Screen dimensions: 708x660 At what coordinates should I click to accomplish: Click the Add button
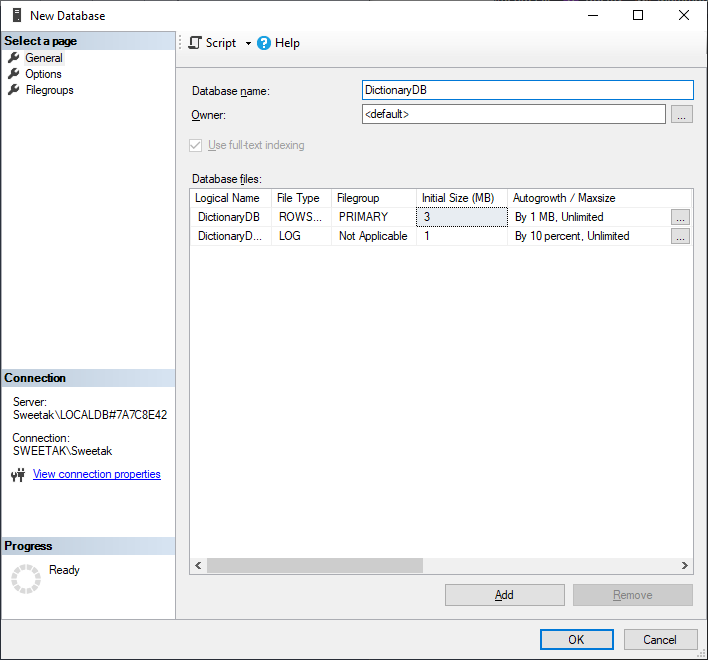pos(504,595)
